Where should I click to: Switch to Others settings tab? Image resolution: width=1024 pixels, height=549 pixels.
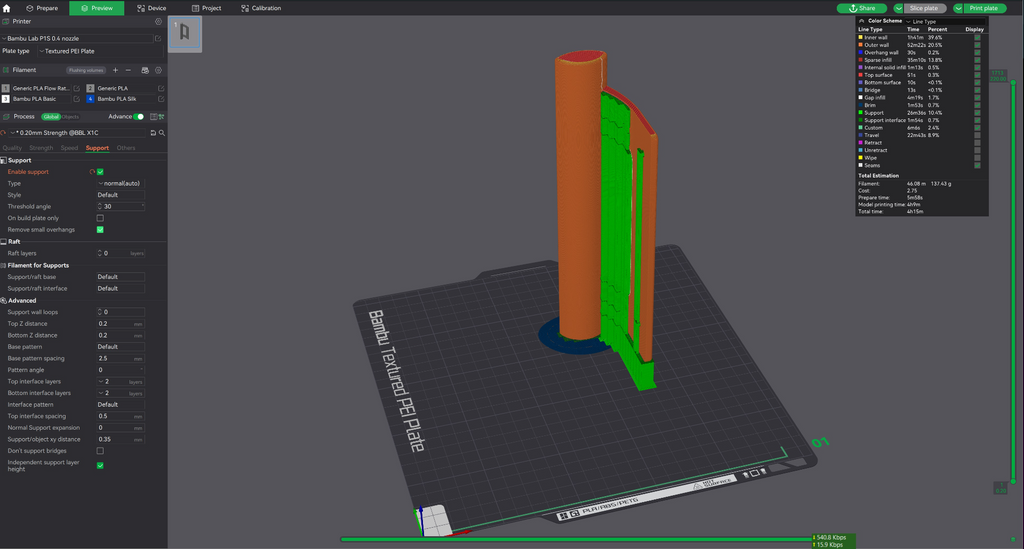pyautogui.click(x=126, y=148)
